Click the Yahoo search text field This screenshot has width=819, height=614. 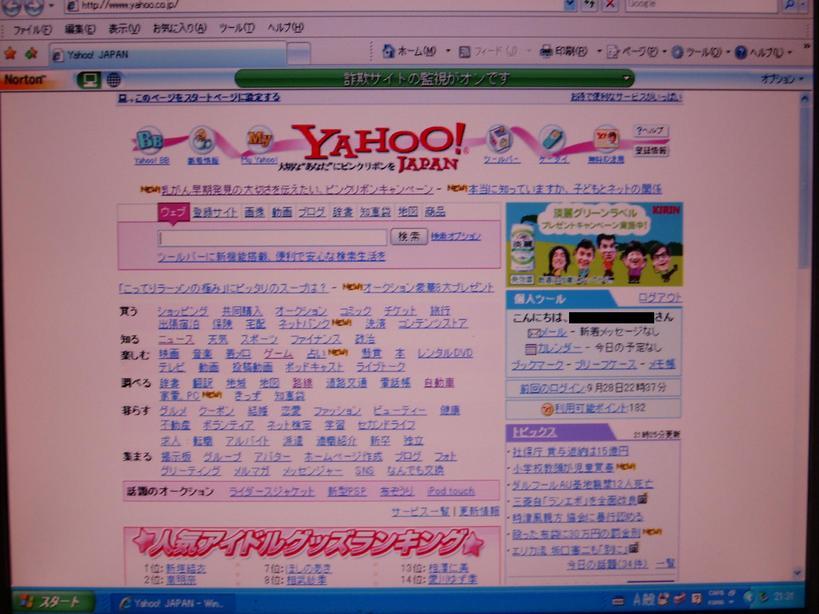click(272, 238)
